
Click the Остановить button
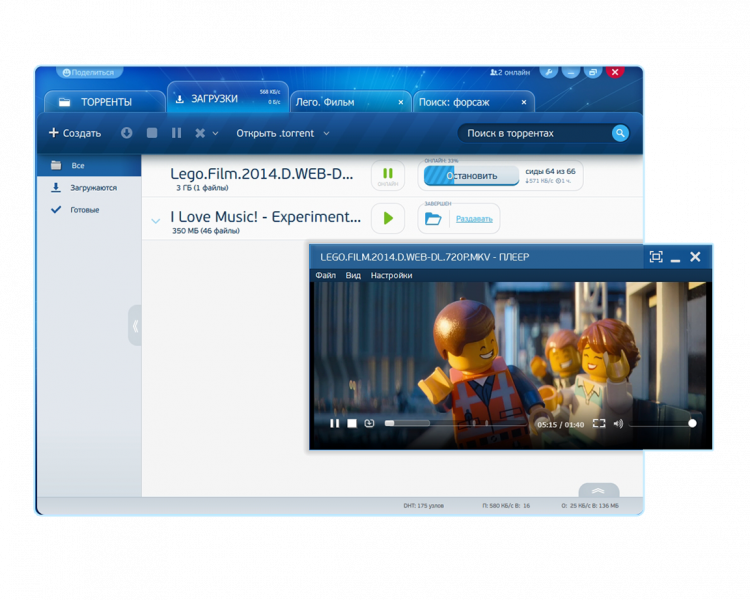point(471,176)
